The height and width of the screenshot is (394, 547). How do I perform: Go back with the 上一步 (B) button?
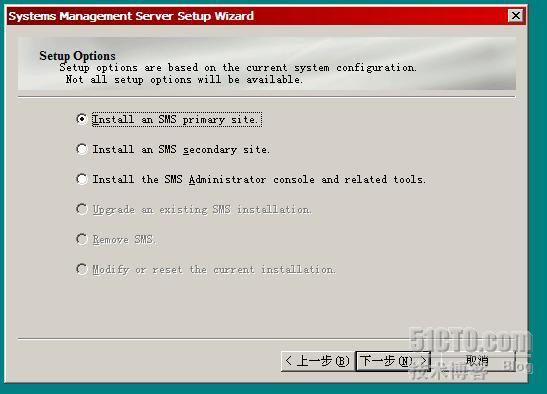point(317,361)
